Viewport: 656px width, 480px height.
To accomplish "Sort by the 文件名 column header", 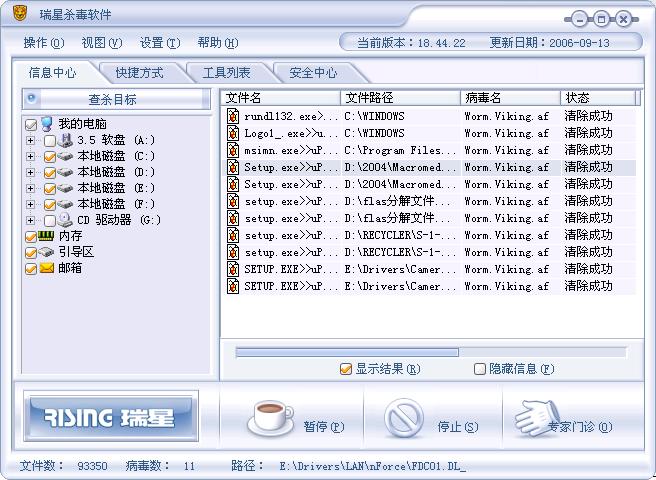I will 280,98.
